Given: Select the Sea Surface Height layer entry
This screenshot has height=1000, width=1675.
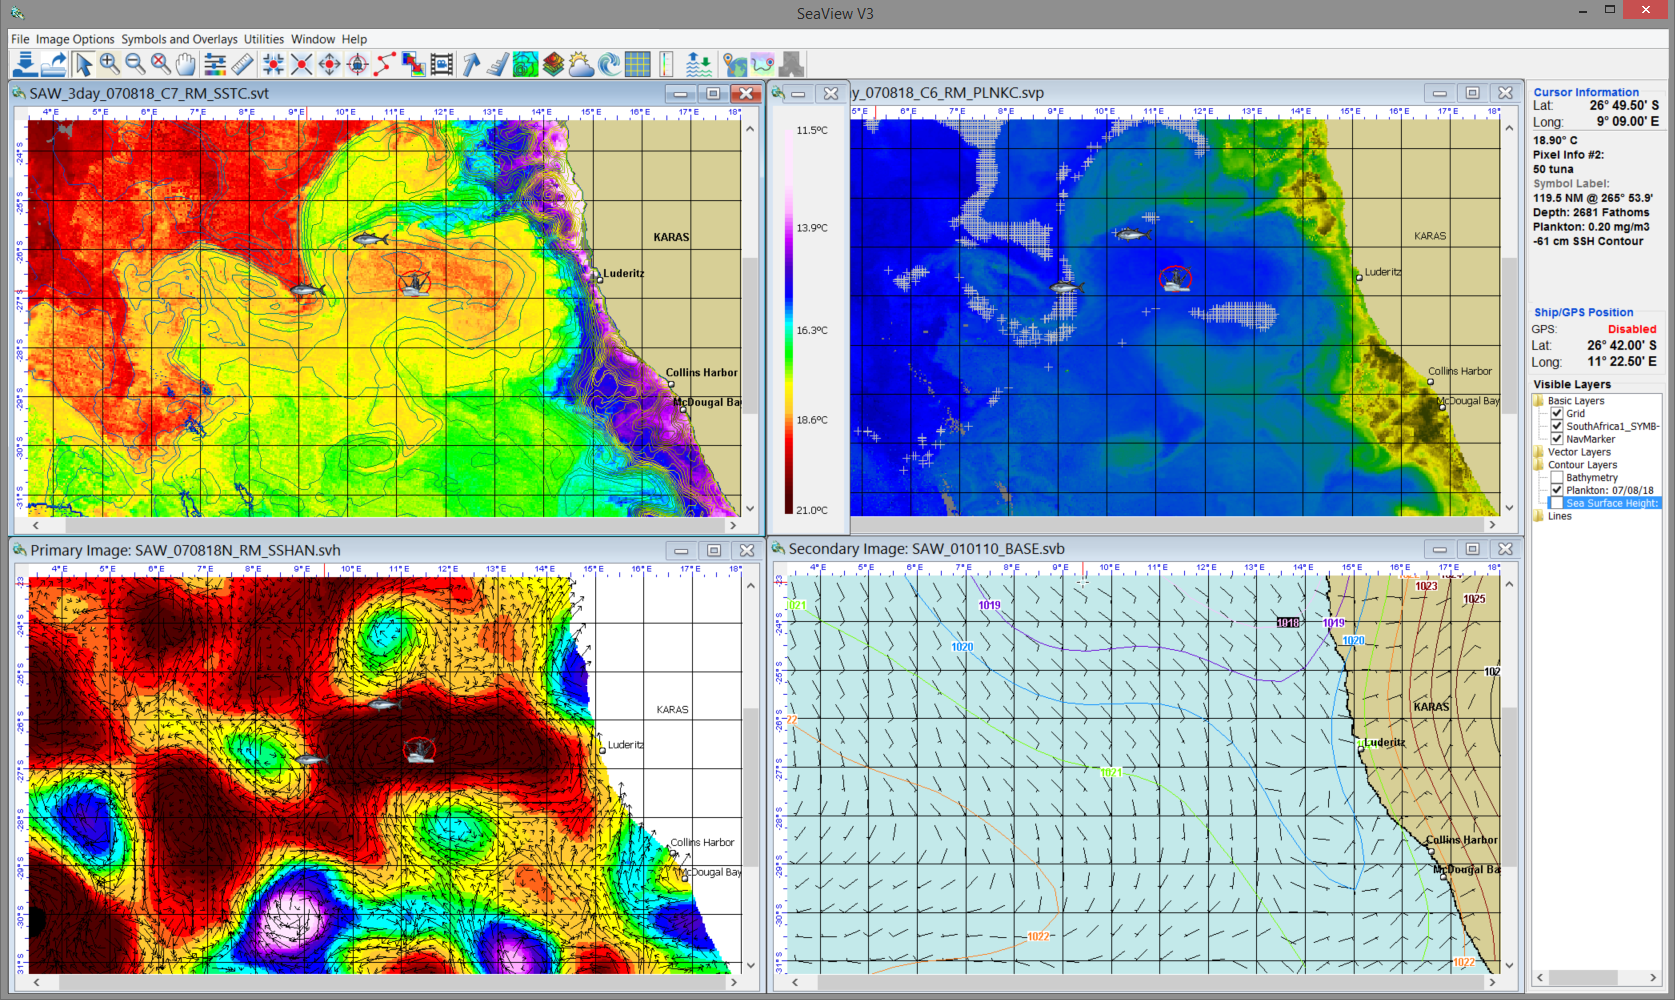Looking at the screenshot, I should (1610, 503).
